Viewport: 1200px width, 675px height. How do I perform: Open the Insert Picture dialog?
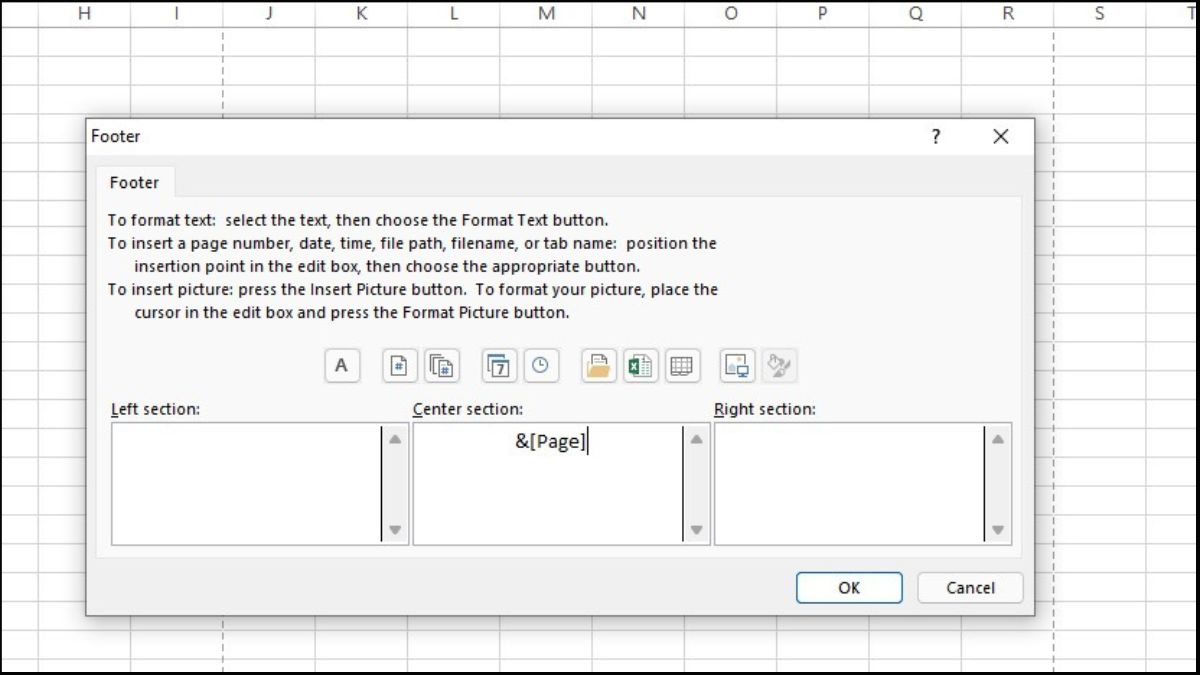pos(737,365)
